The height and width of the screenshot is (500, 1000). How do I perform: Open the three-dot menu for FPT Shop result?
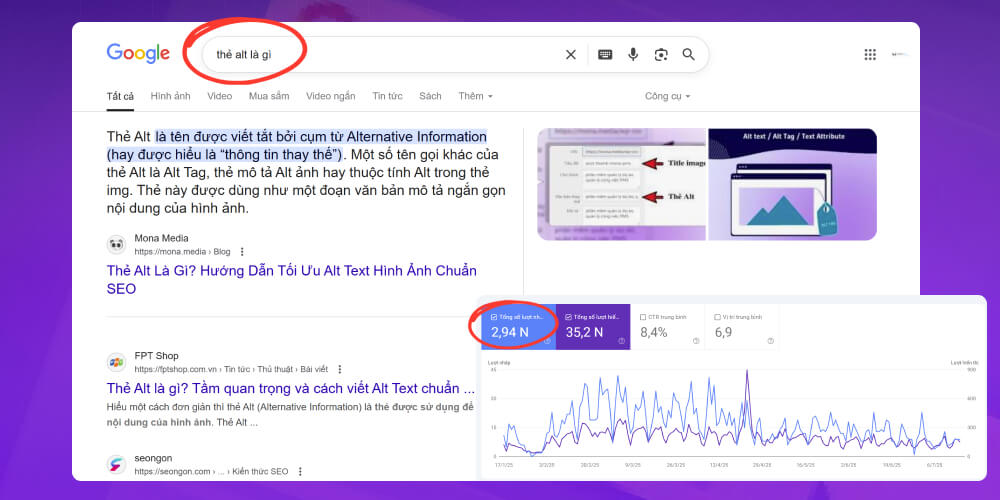click(340, 369)
